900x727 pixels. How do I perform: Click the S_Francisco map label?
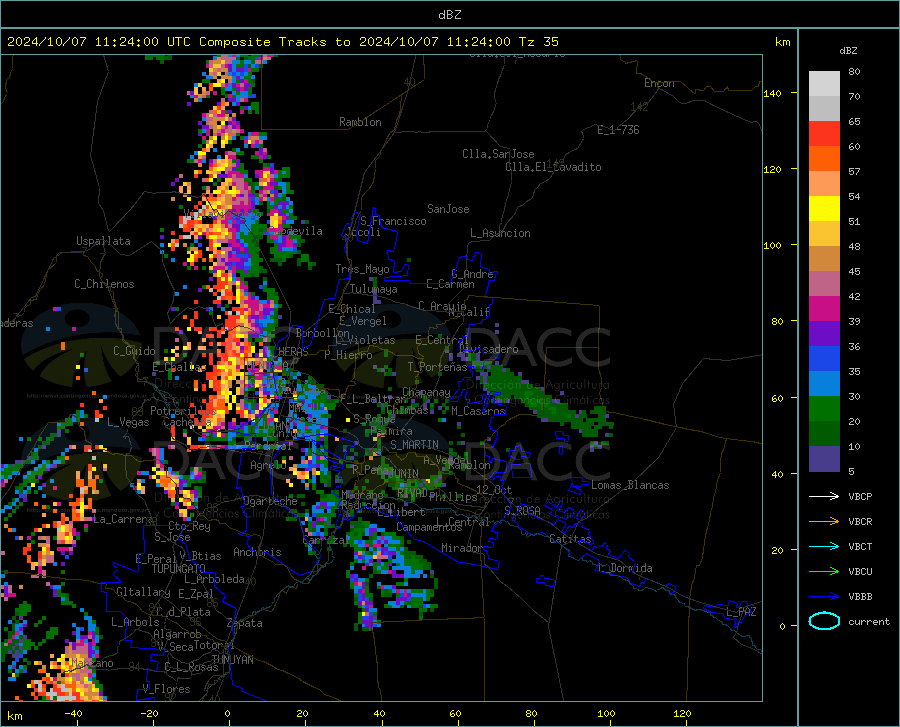pyautogui.click(x=393, y=221)
